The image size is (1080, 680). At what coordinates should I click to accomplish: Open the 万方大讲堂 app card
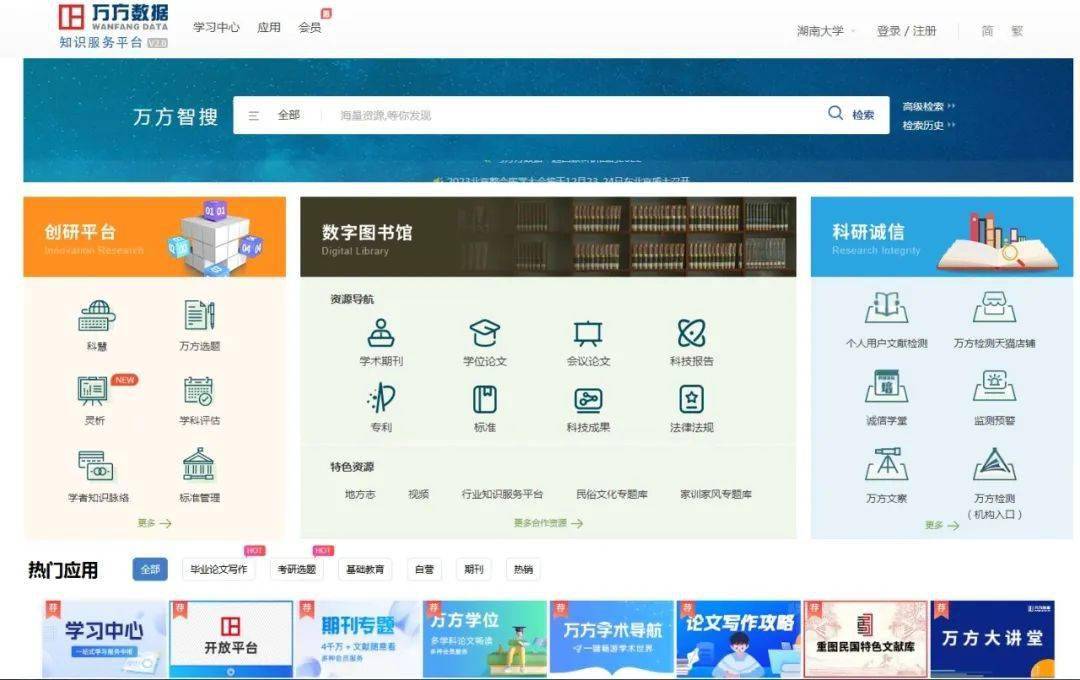(x=993, y=639)
